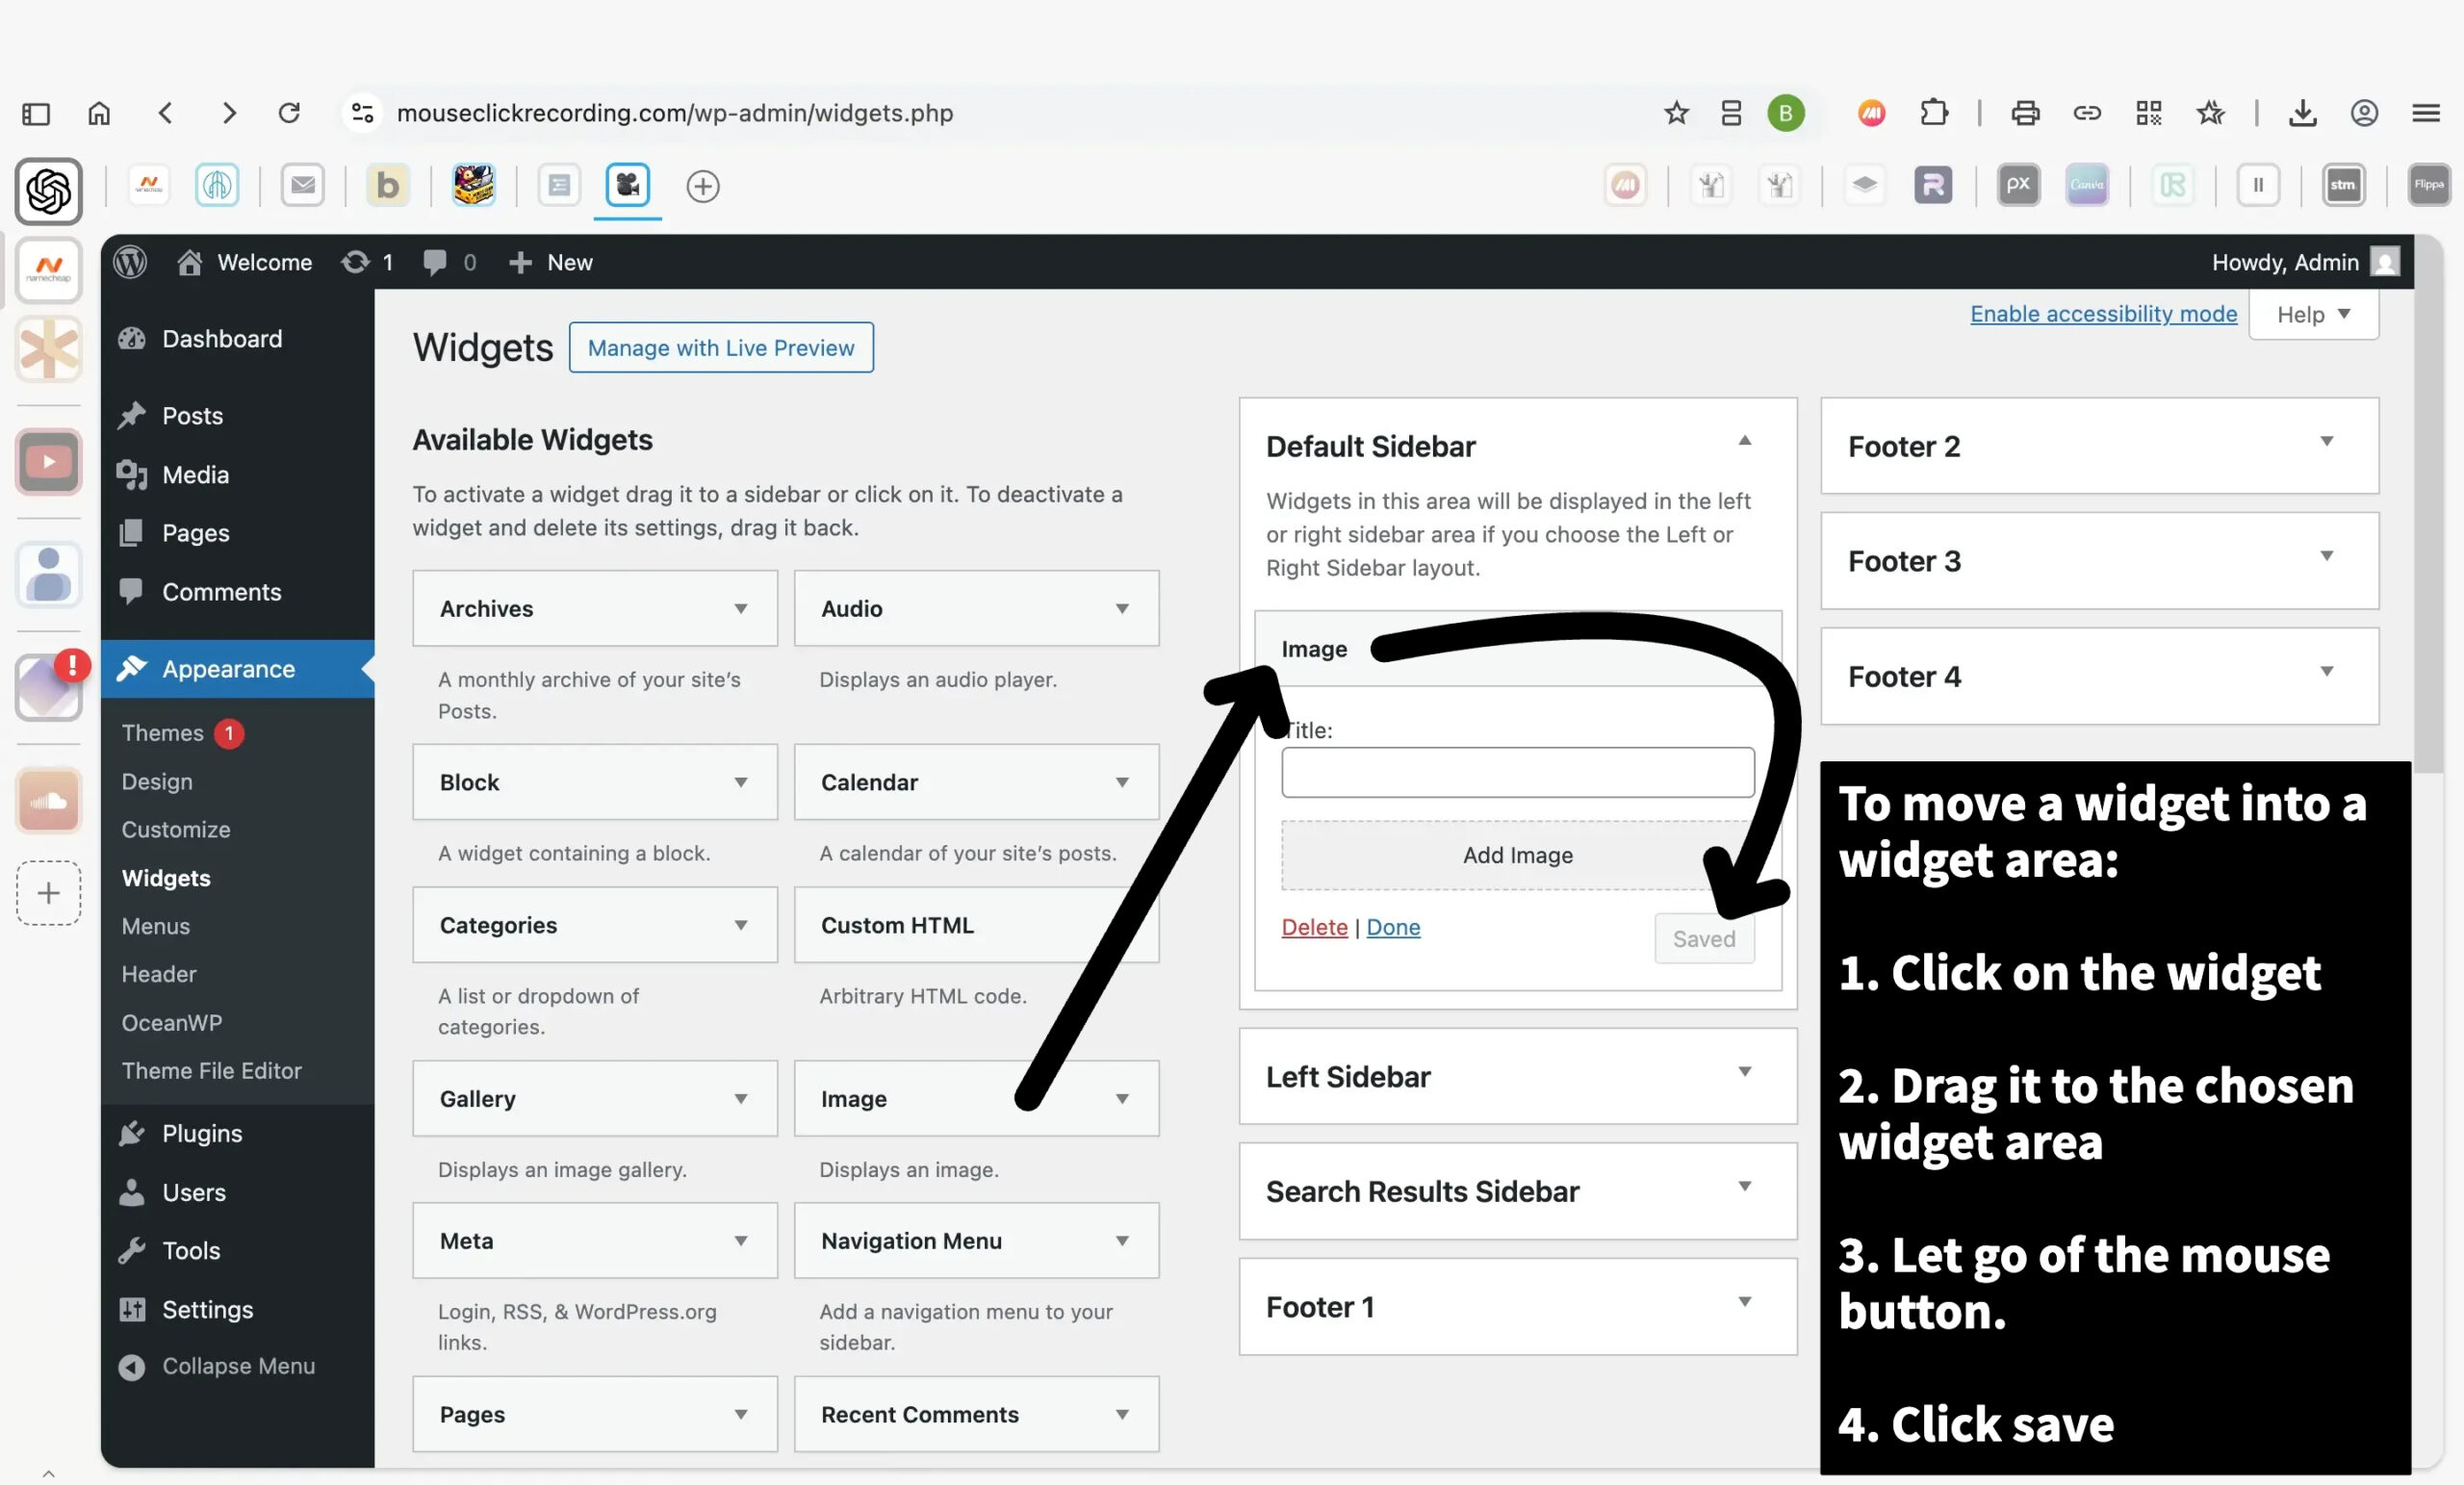The width and height of the screenshot is (2464, 1485).
Task: Expand the Archives widget dropdown
Action: [x=740, y=608]
